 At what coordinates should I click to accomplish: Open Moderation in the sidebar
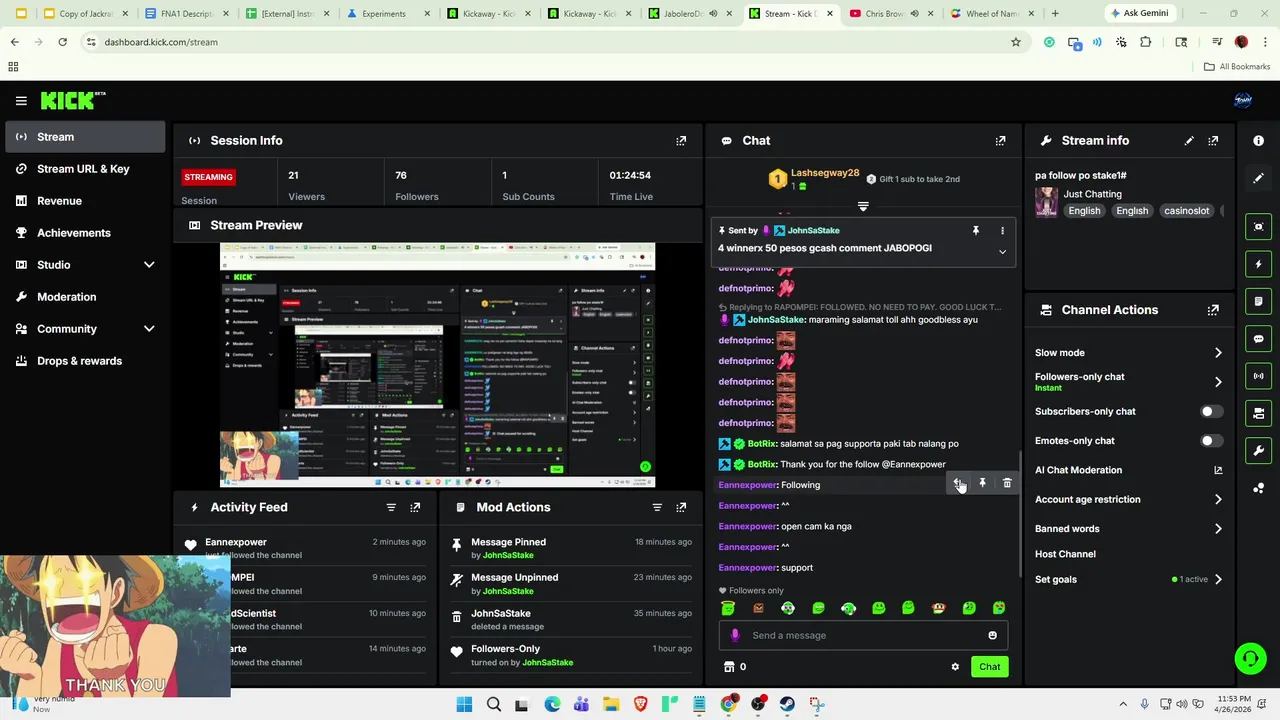(x=85, y=297)
